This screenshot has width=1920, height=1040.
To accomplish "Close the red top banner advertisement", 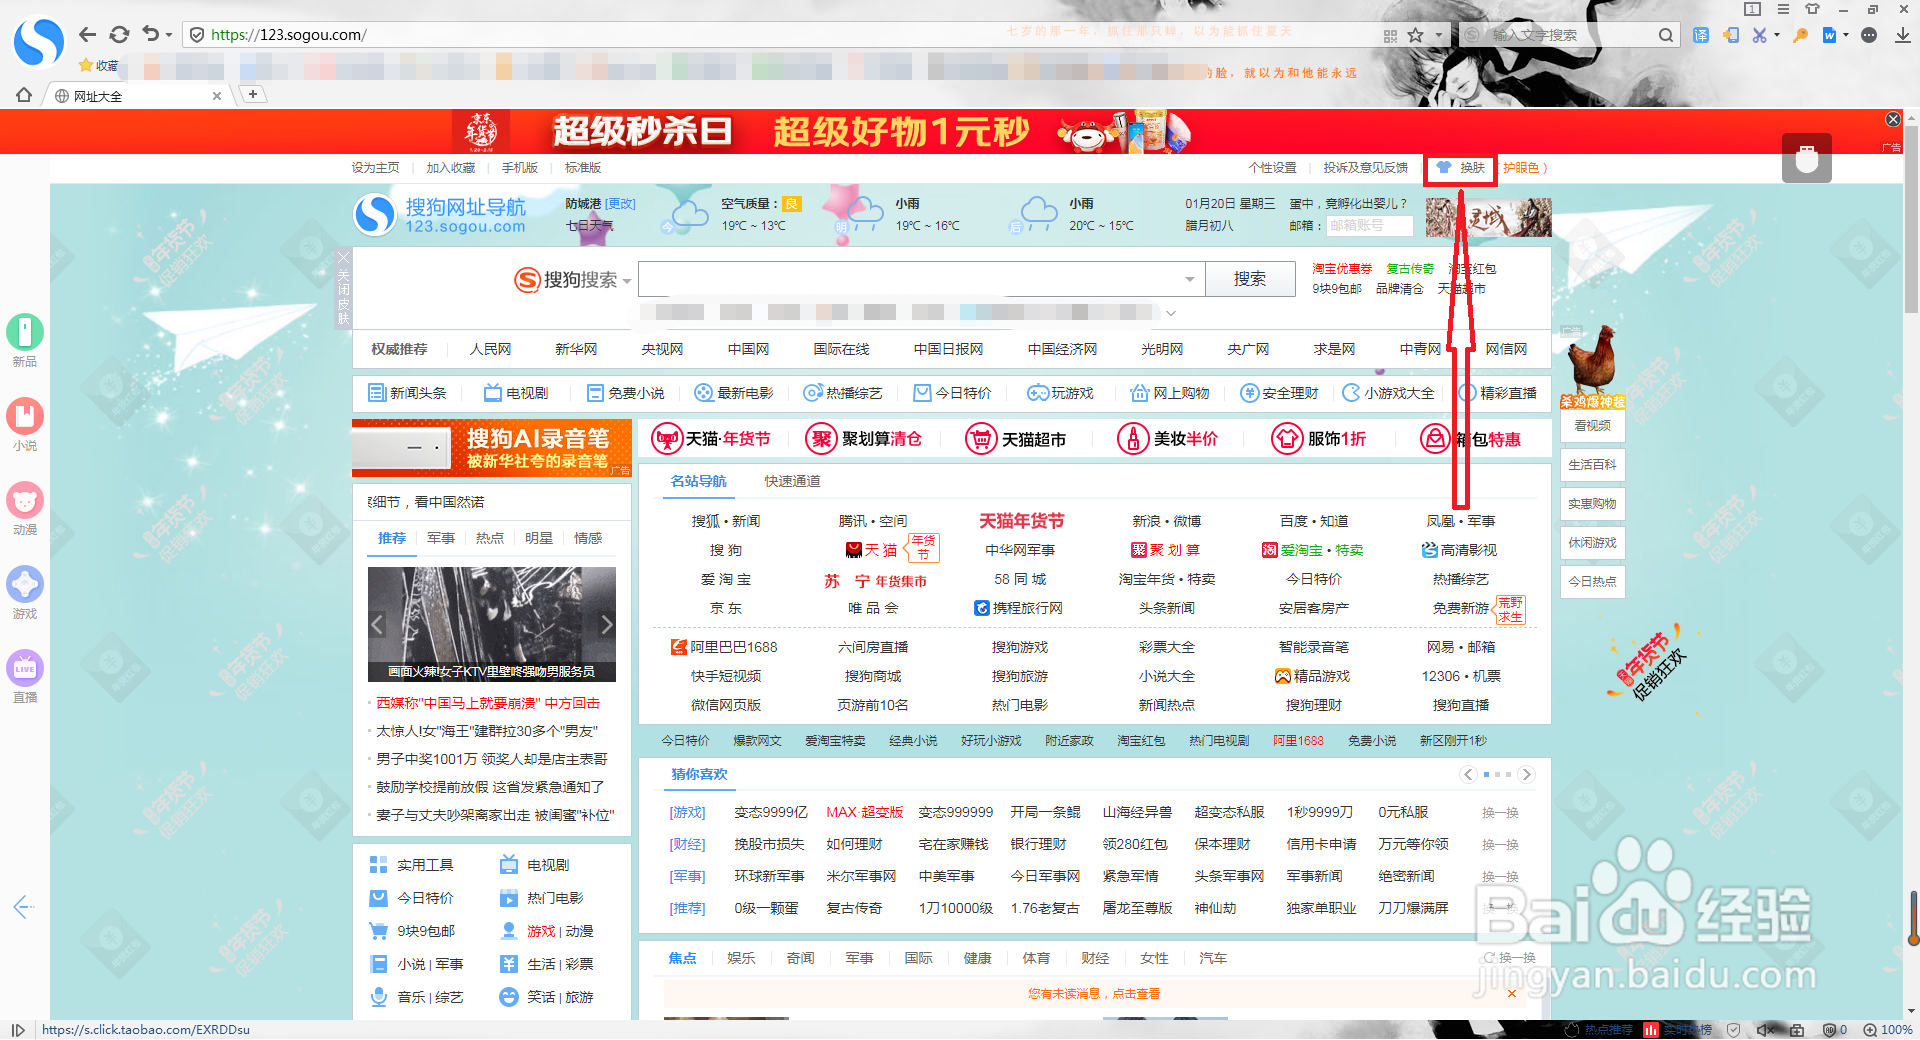I will click(1893, 119).
